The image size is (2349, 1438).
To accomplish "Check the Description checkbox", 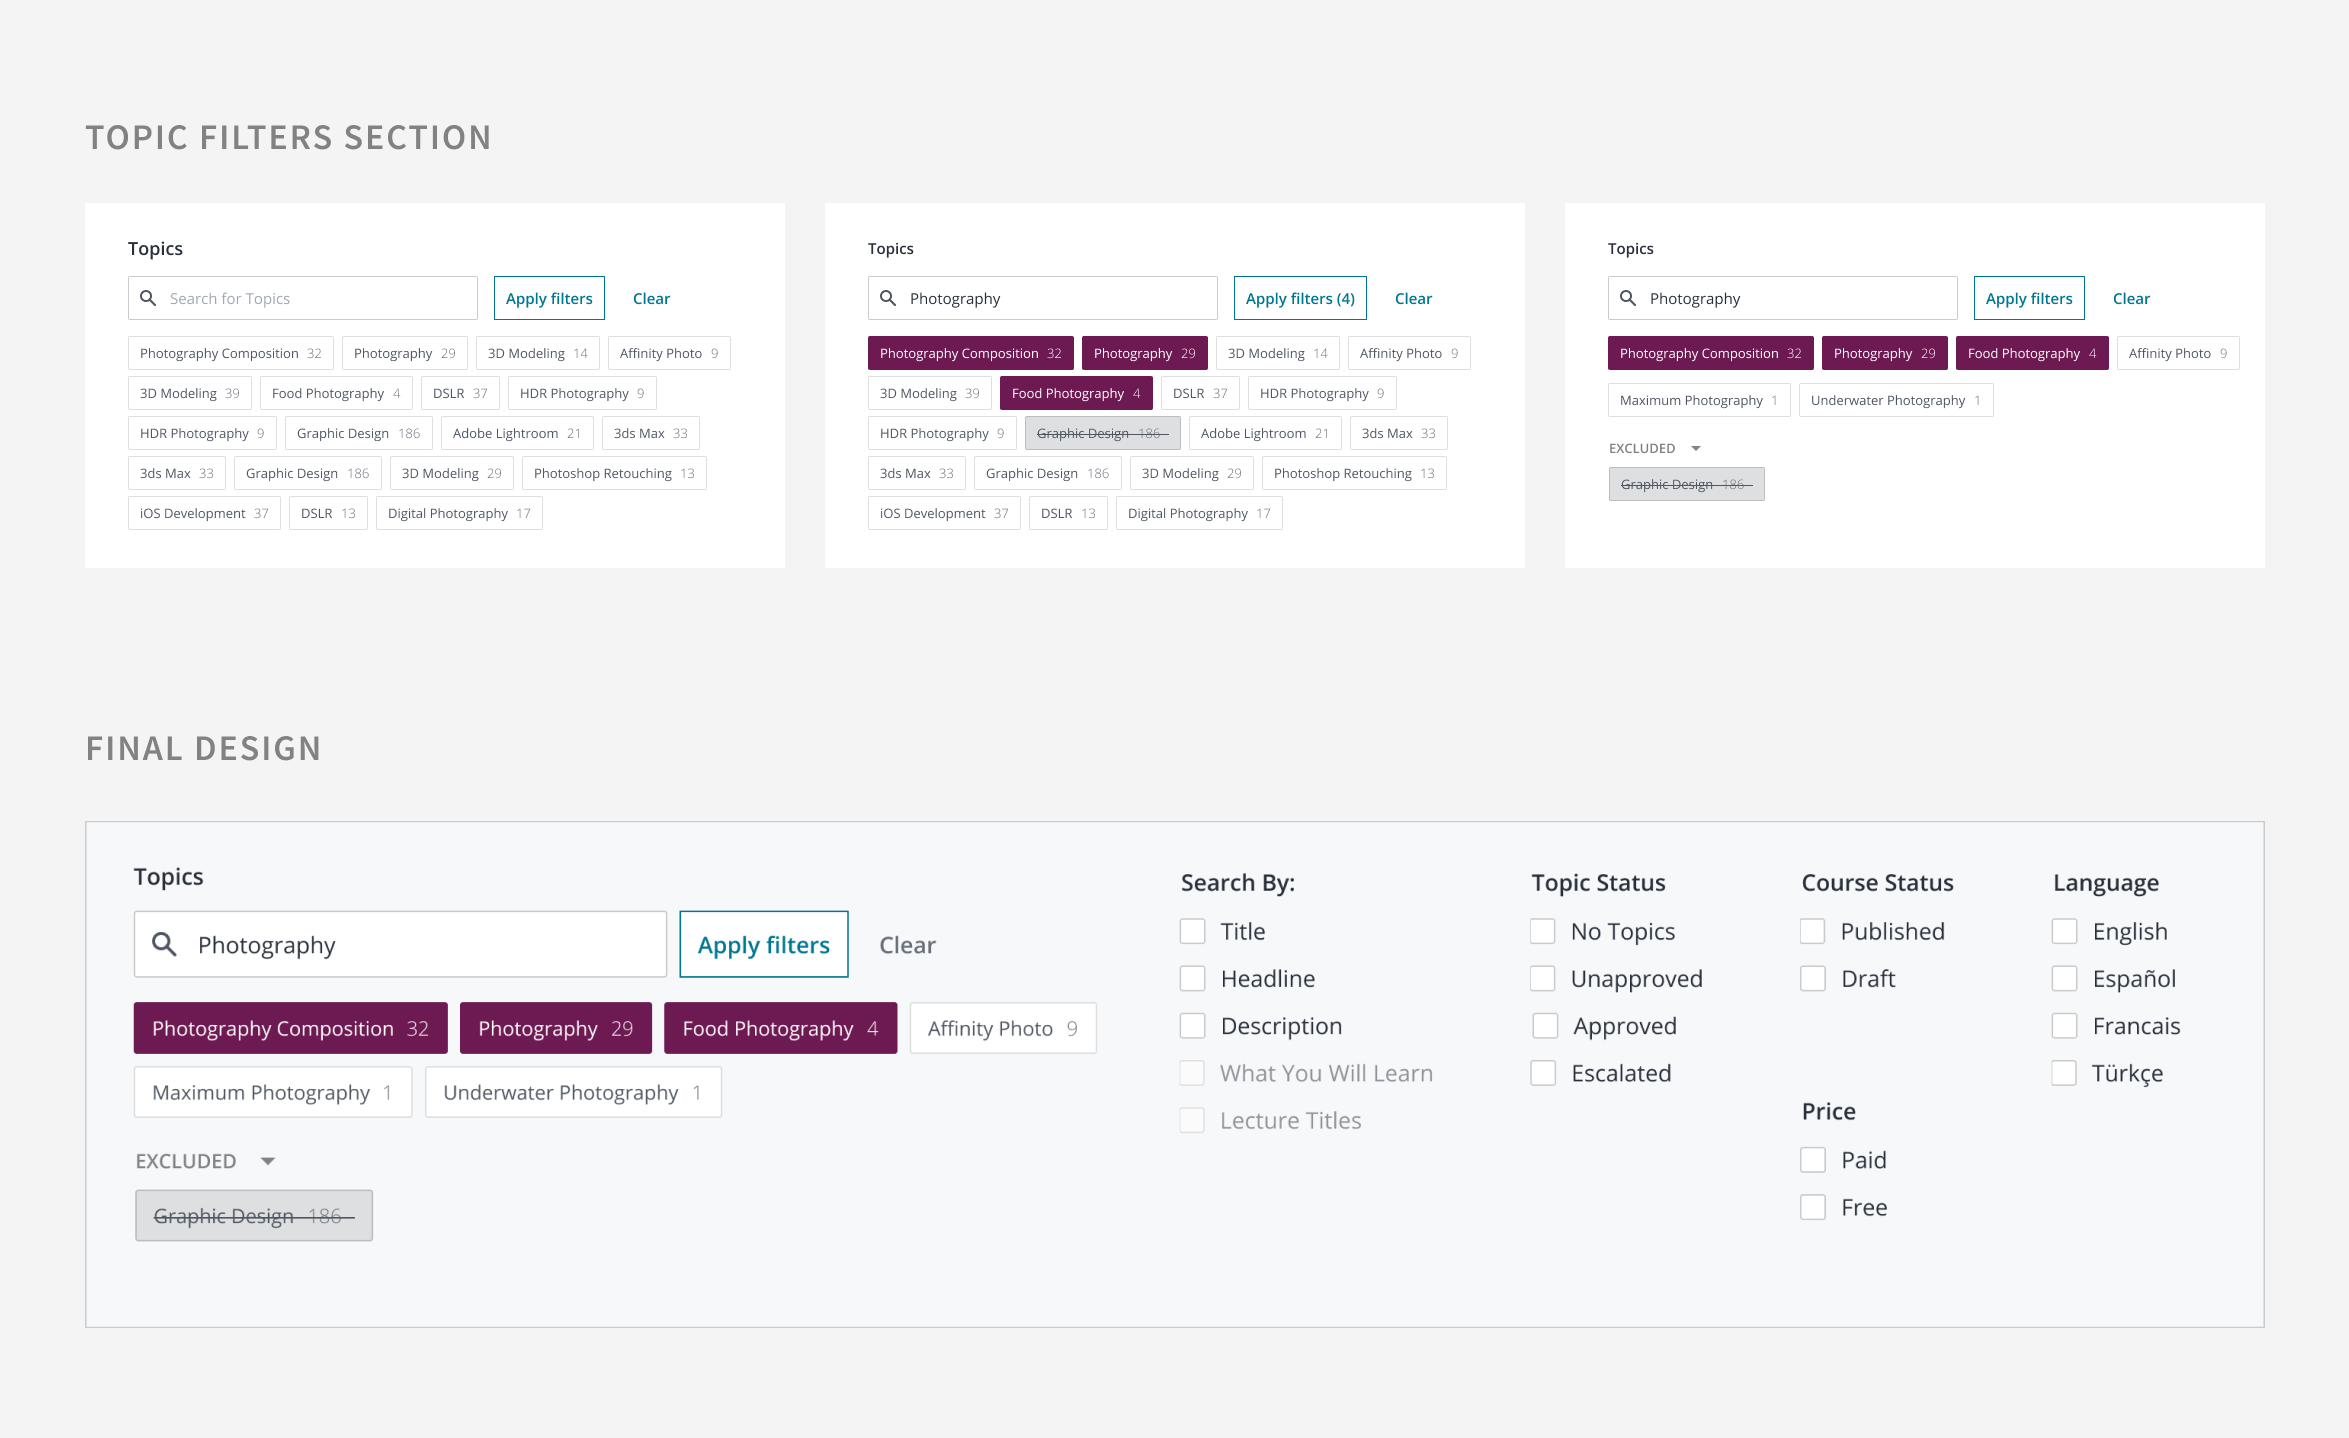I will point(1192,1026).
